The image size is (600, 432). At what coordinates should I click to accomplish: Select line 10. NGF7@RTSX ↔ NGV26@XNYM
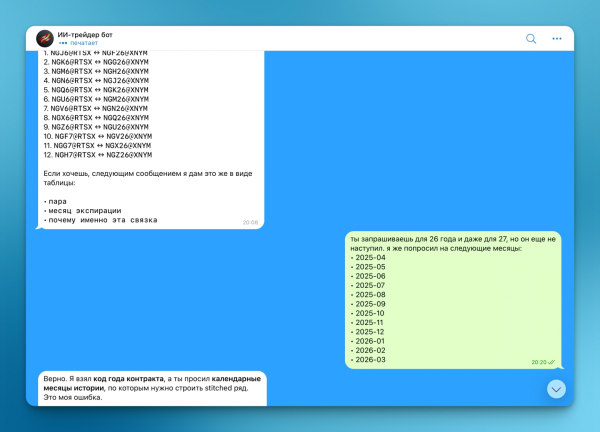point(98,136)
